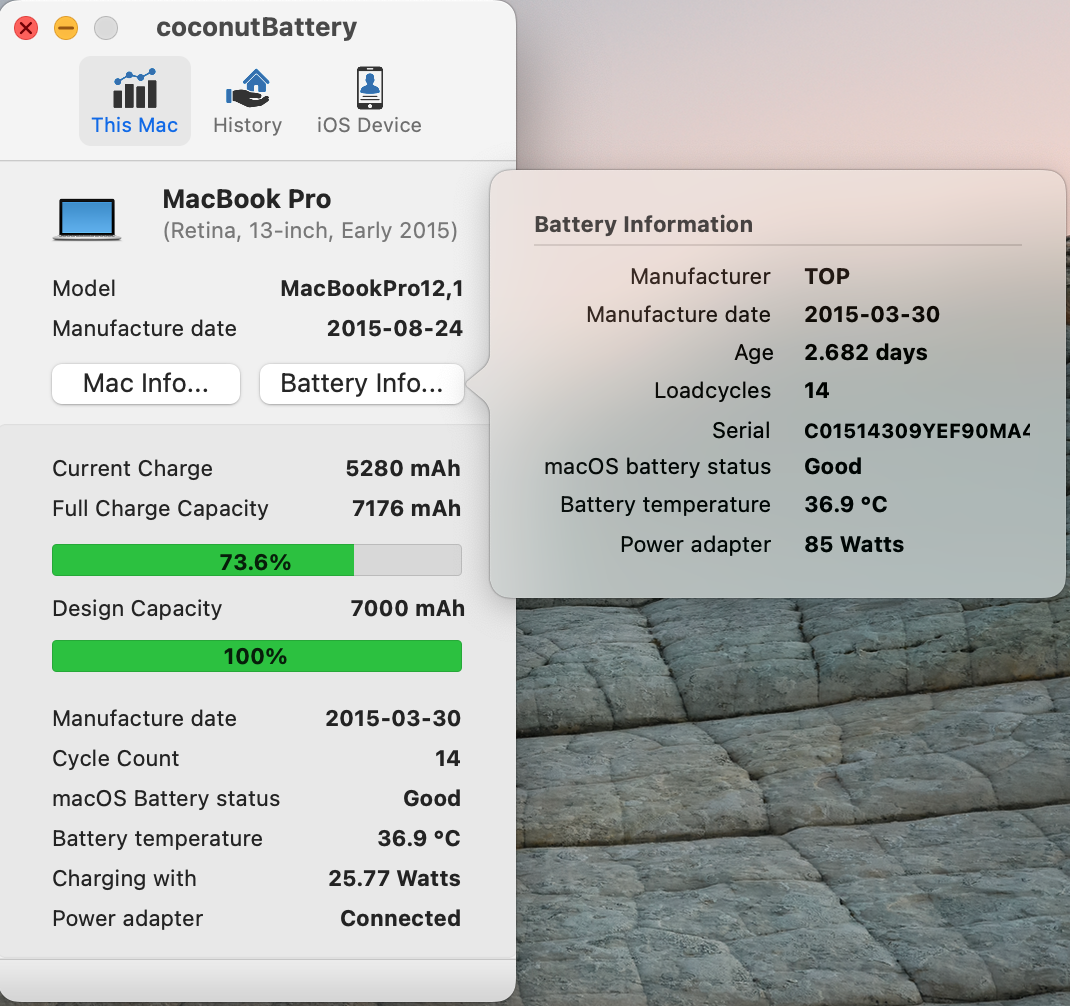Click the Current Charge label
Screen dimensions: 1070x1006
(x=132, y=469)
